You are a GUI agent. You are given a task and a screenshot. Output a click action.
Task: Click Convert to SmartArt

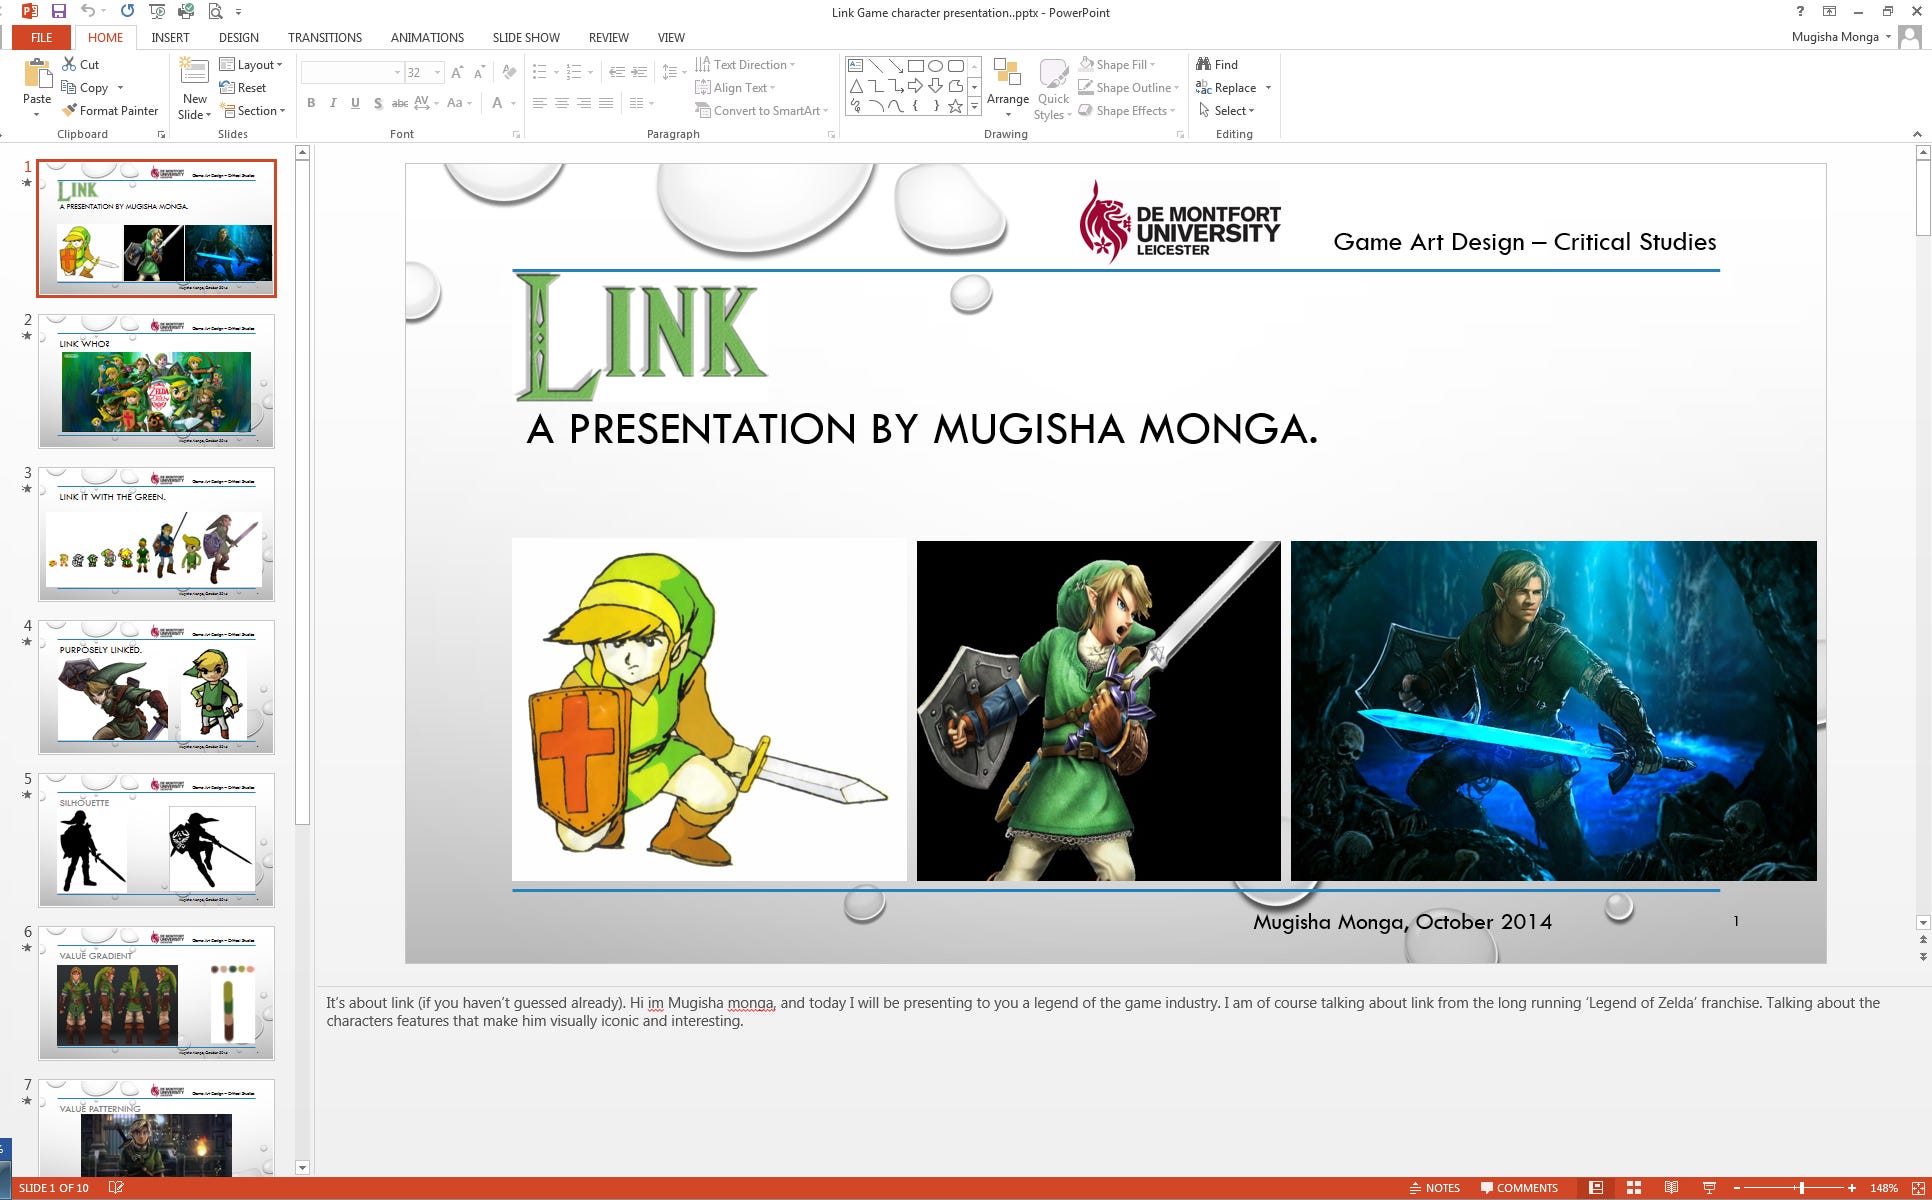pos(762,110)
